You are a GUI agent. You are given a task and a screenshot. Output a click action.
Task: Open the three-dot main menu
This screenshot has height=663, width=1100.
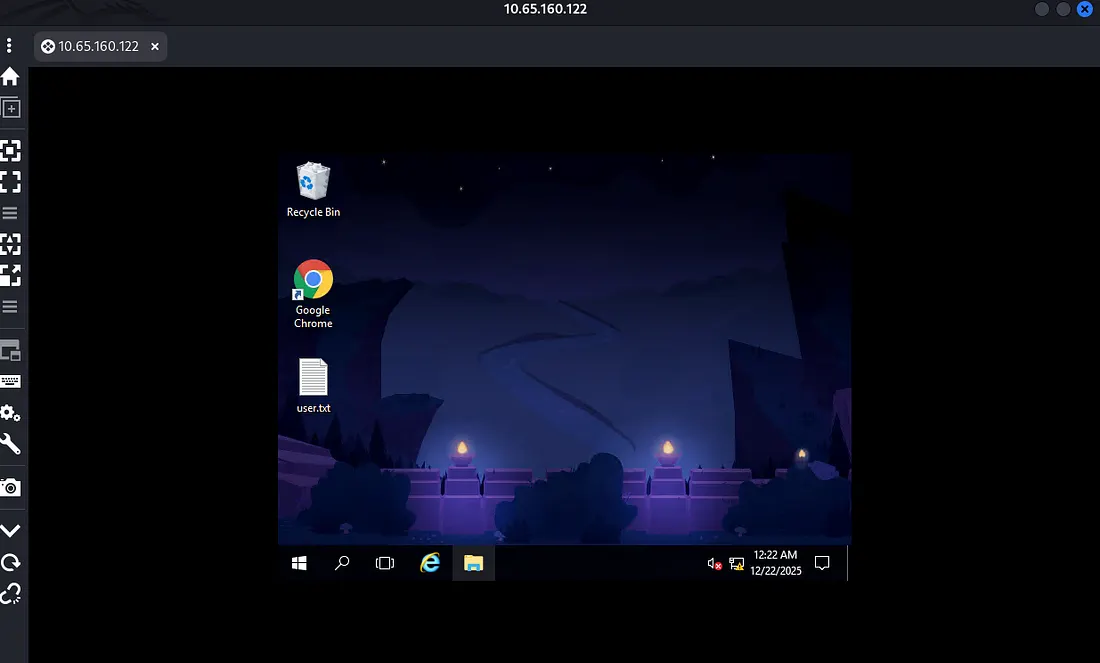point(9,46)
